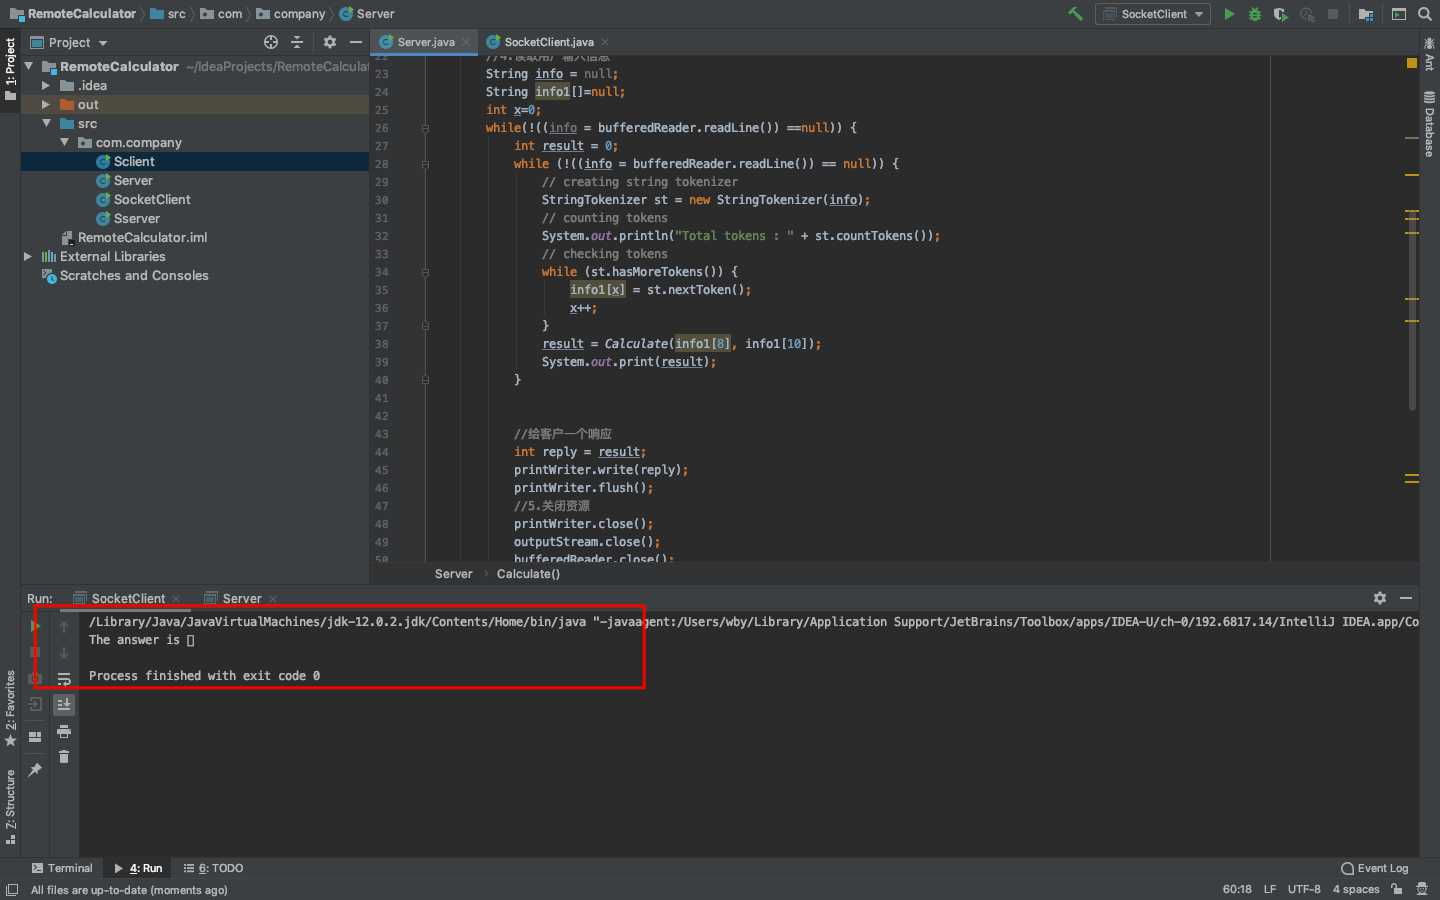
Task: Click the Calculate() breadcrumb
Action: click(528, 574)
